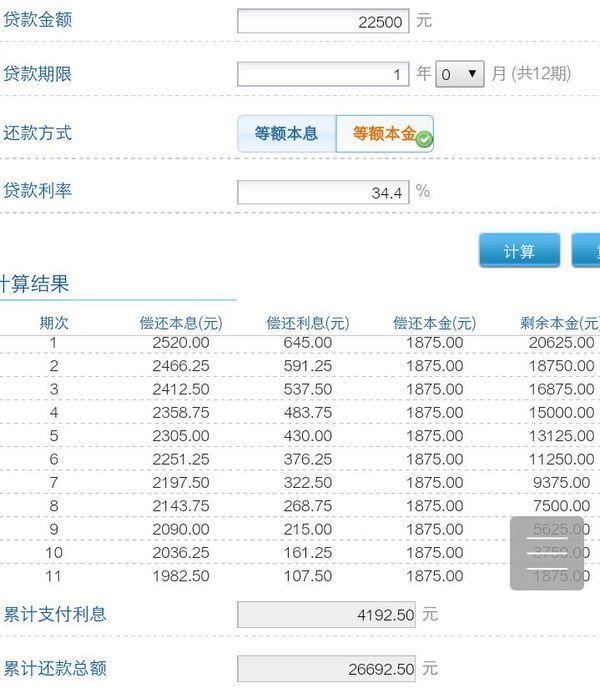
Task: Open the floating hamburger menu icon
Action: click(547, 553)
